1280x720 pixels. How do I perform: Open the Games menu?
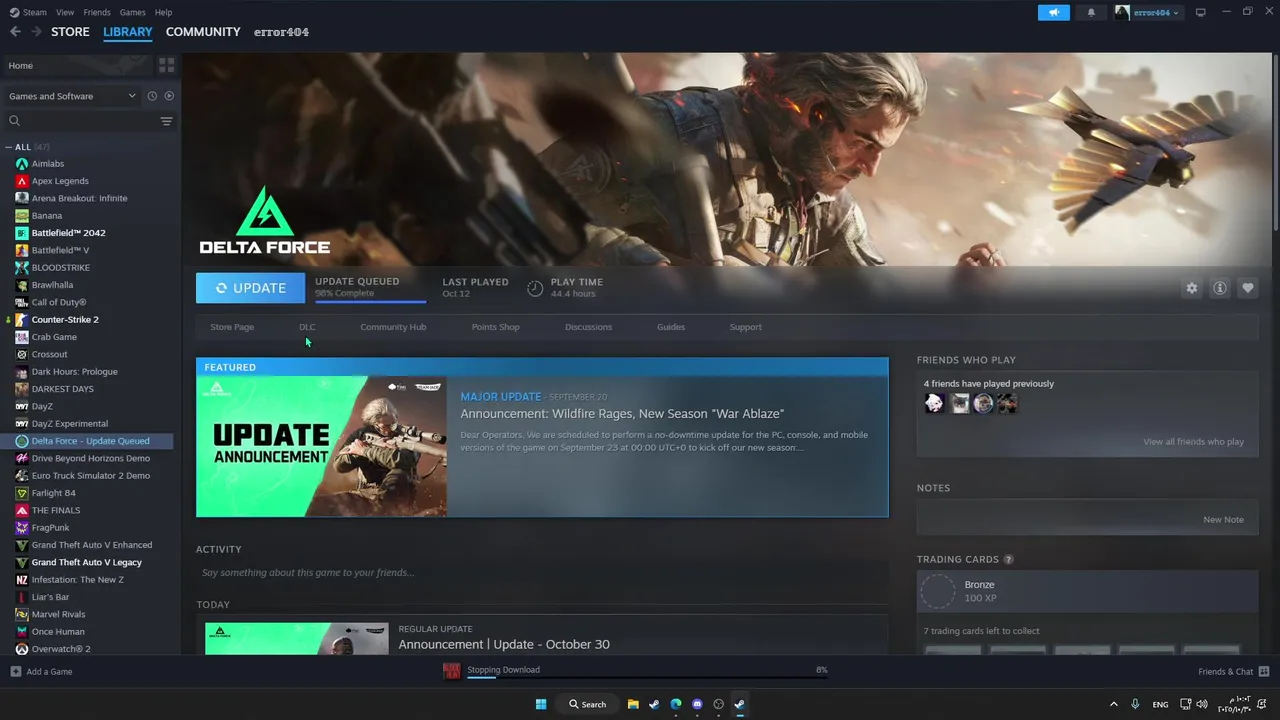pos(132,12)
